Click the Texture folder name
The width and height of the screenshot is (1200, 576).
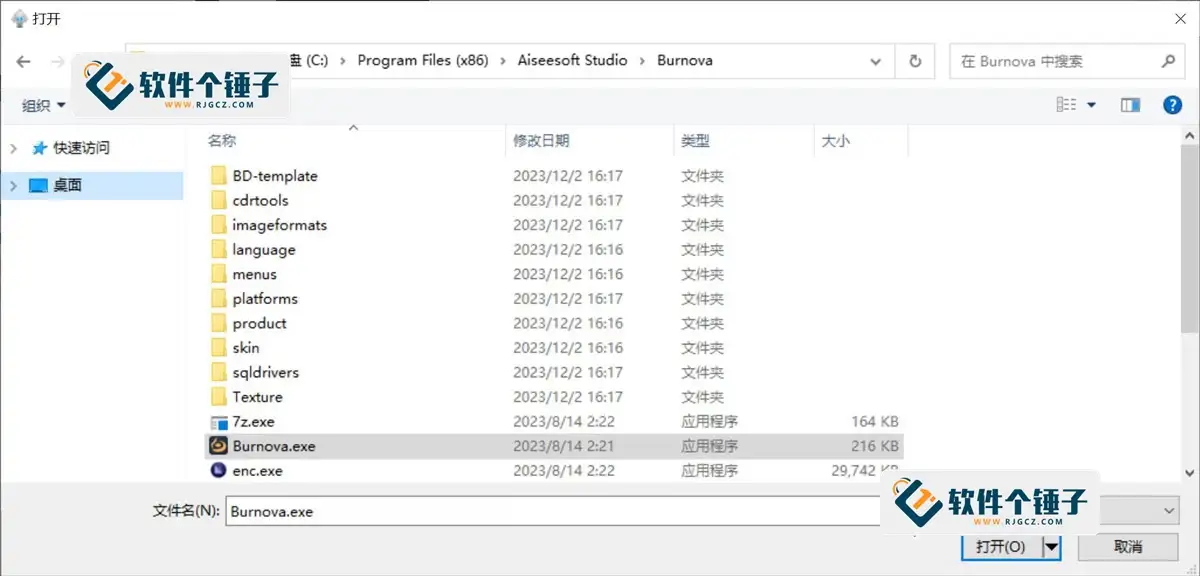click(258, 397)
